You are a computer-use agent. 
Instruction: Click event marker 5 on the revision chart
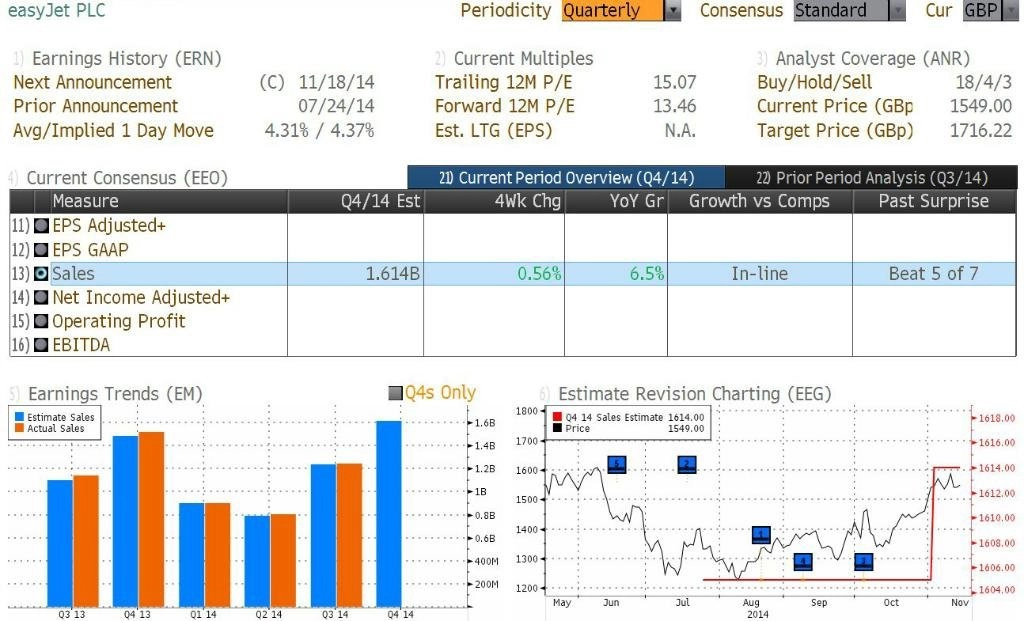[x=617, y=464]
